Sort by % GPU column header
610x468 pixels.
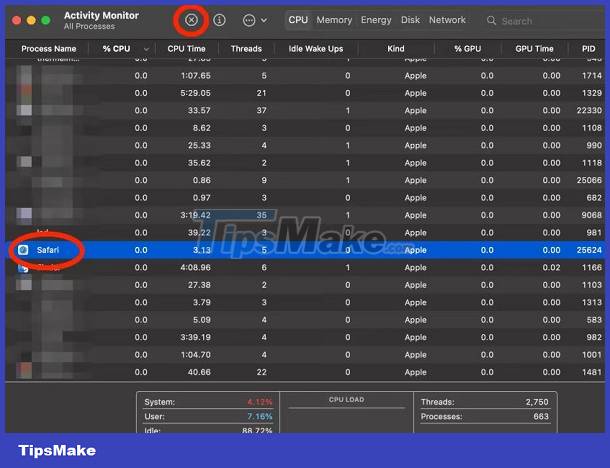click(468, 49)
